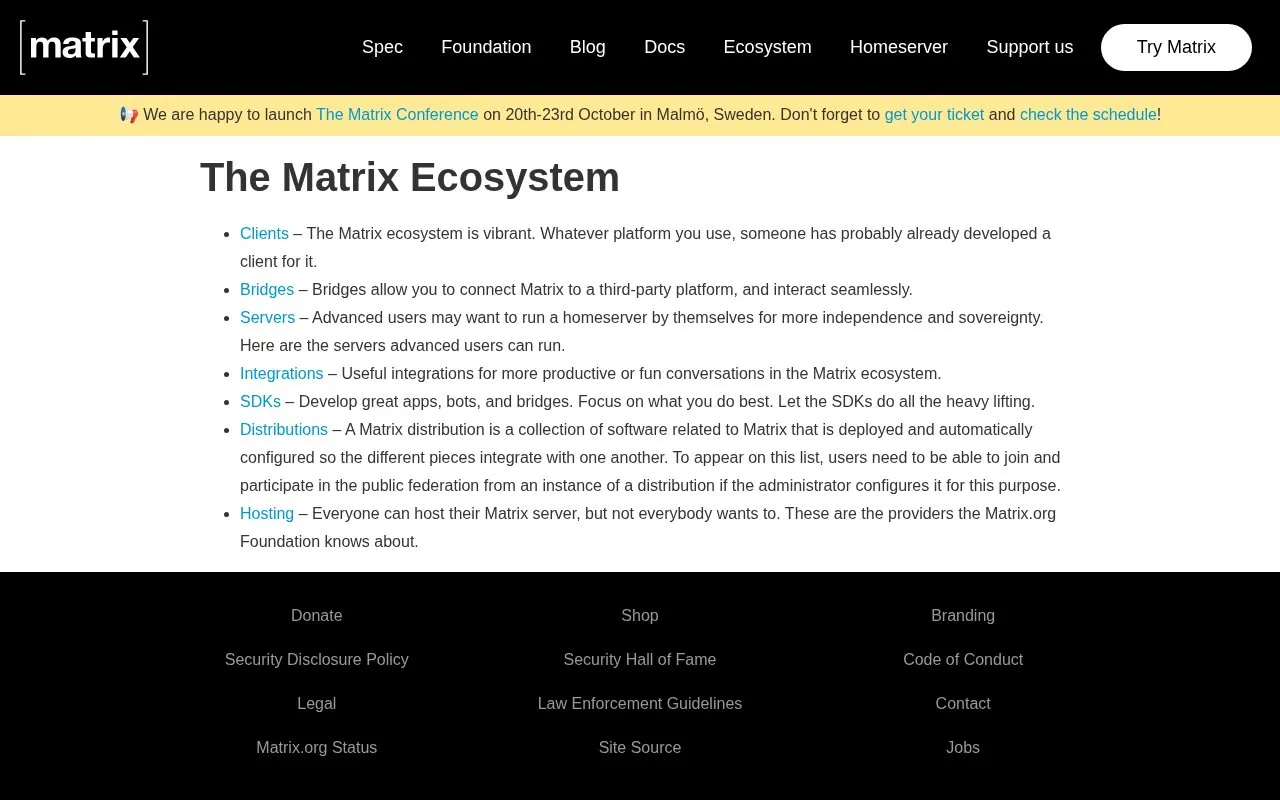The width and height of the screenshot is (1280, 800).
Task: Select the Ecosystem nav item
Action: click(x=767, y=47)
